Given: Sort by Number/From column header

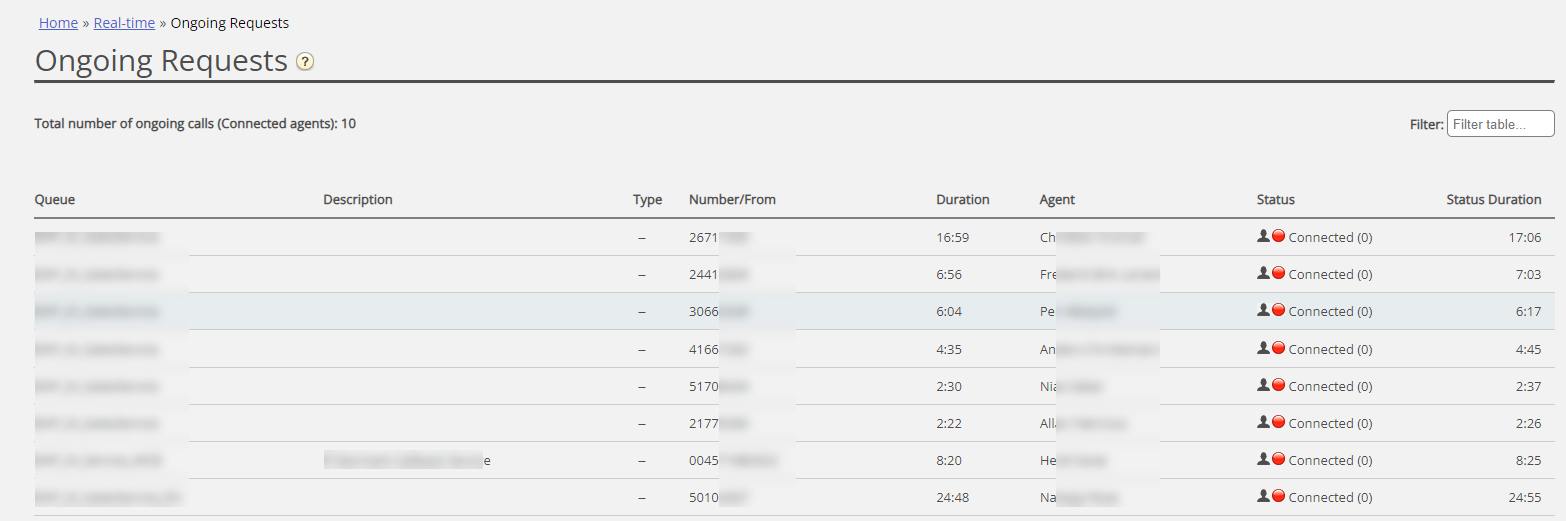Looking at the screenshot, I should point(732,200).
